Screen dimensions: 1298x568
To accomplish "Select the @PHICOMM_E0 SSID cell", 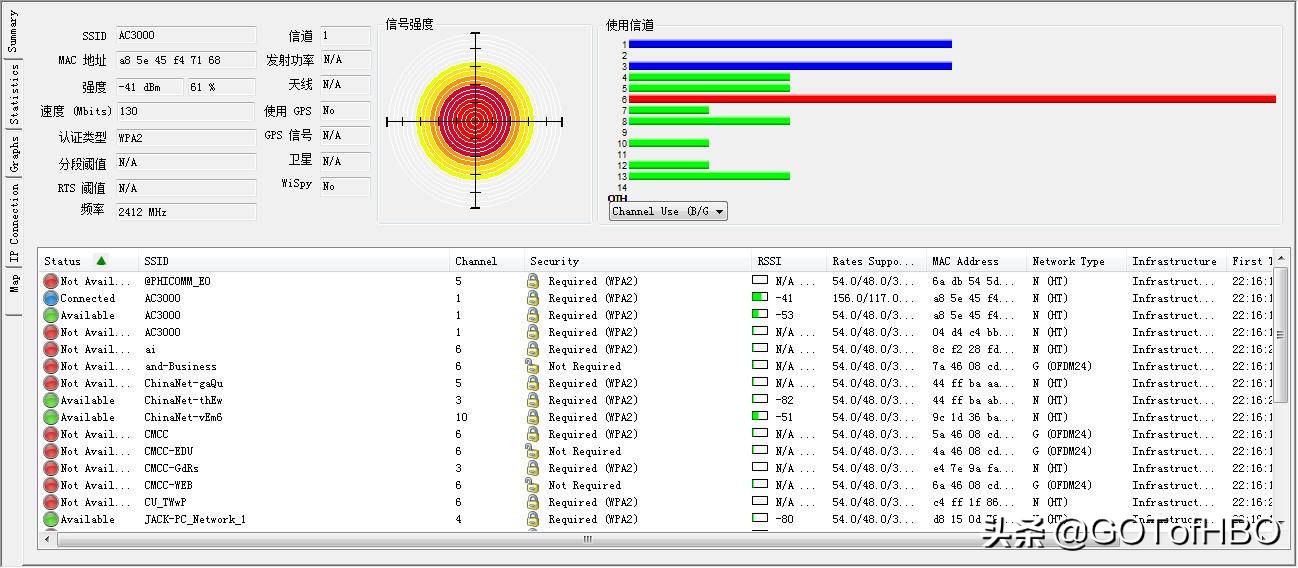I will pos(177,281).
